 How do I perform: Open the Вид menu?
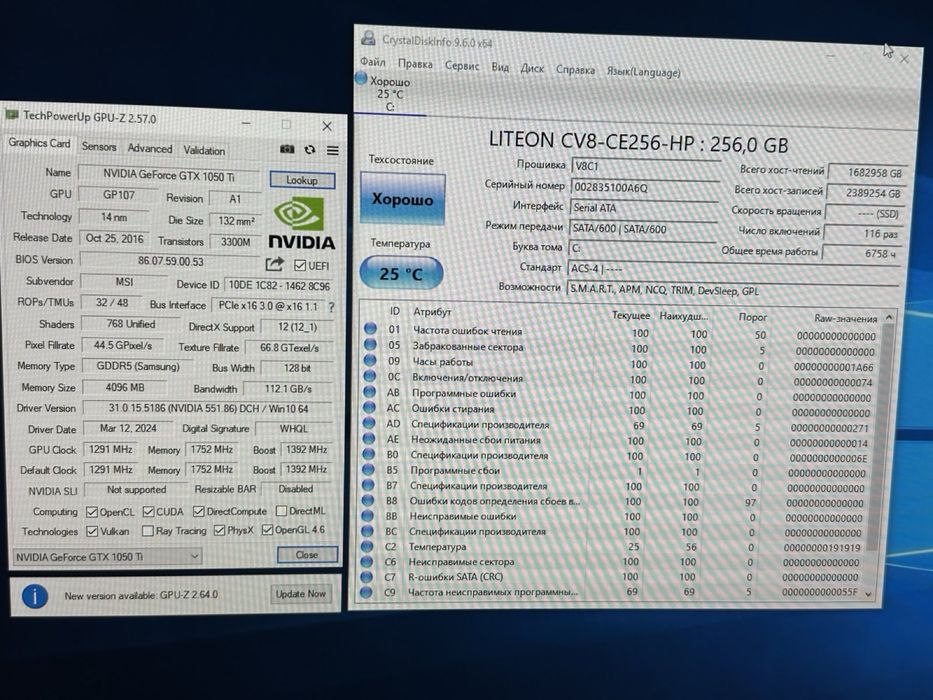(x=500, y=67)
